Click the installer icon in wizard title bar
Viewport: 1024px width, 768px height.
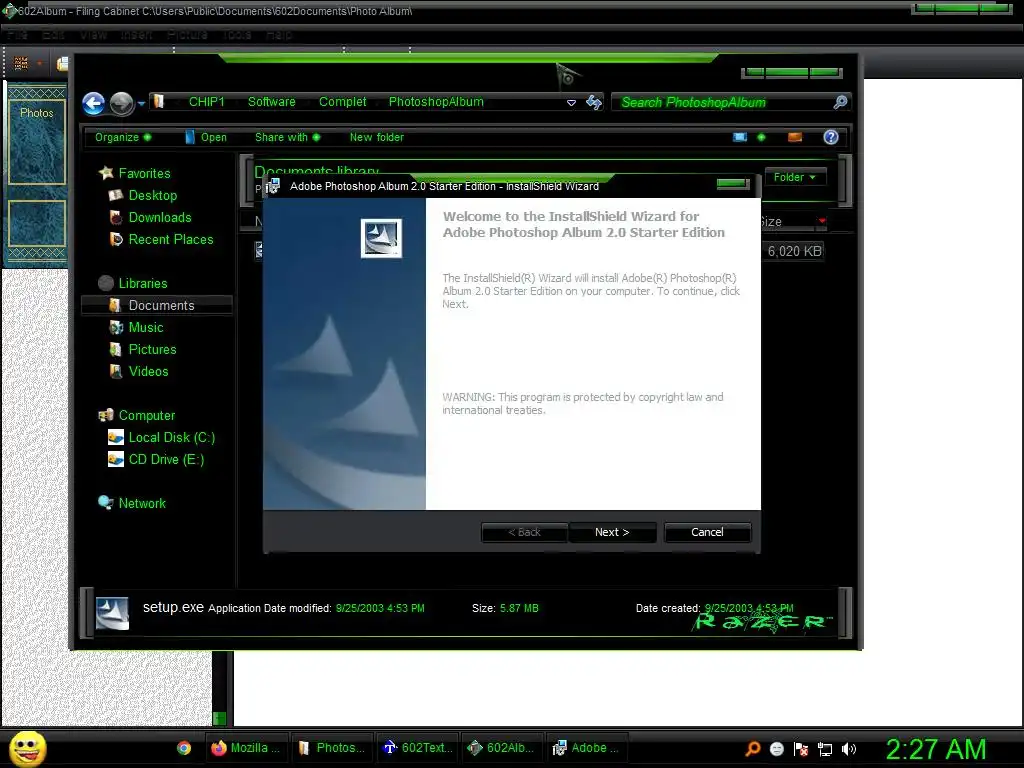pos(273,185)
